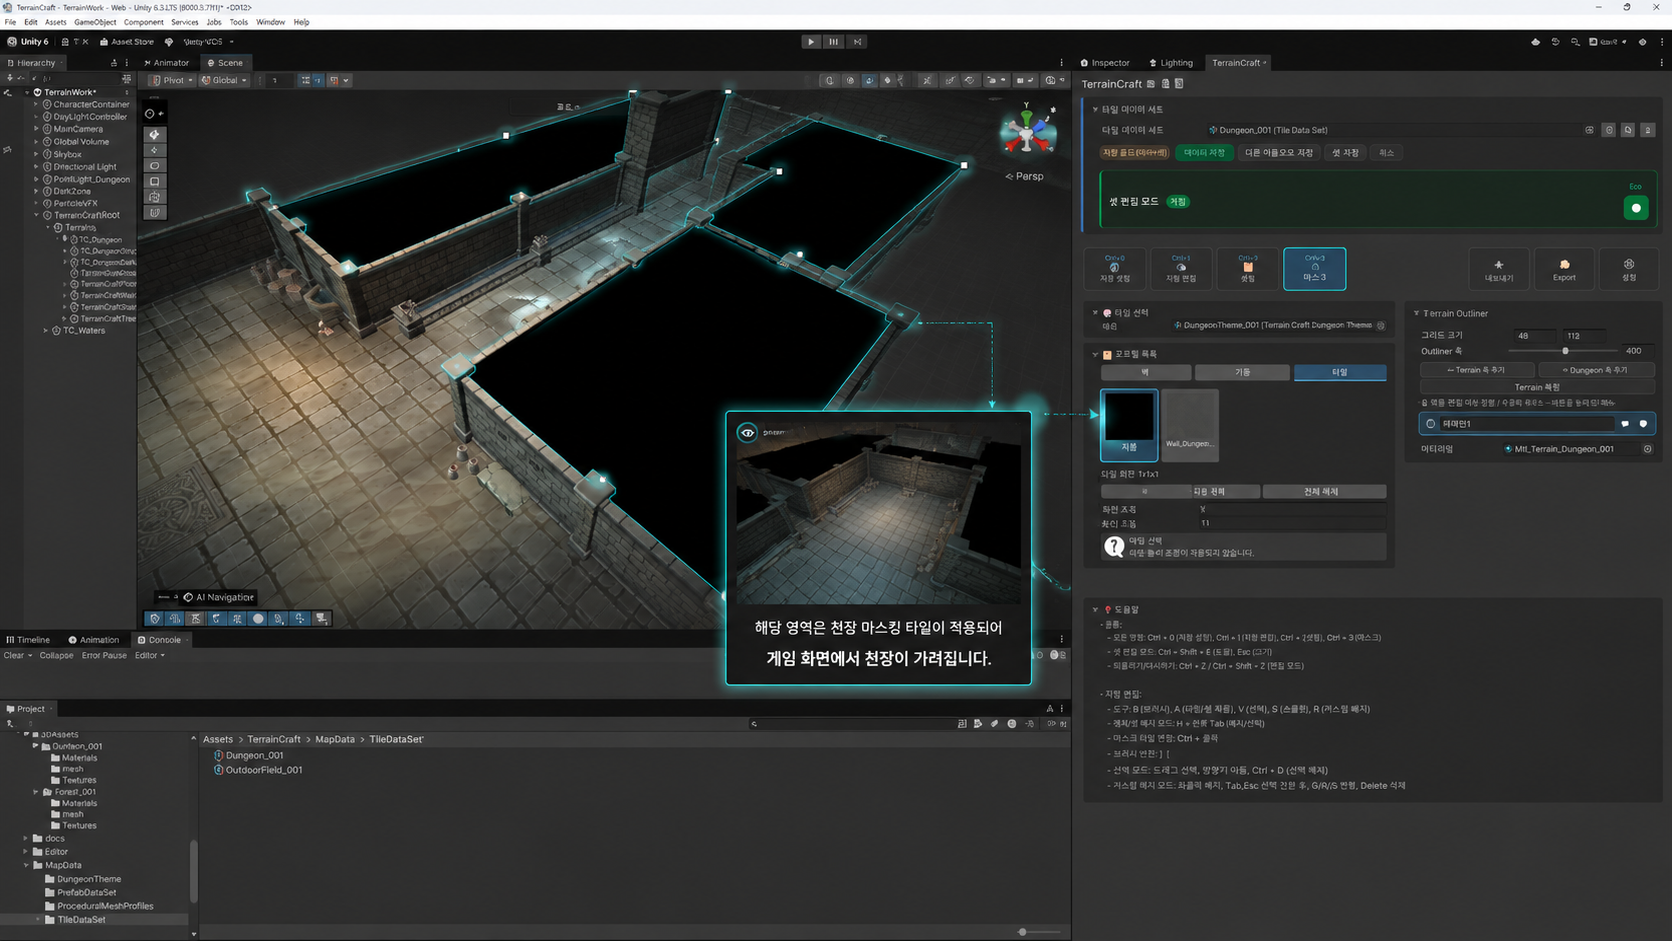Switch to the Animator tab

coord(166,63)
